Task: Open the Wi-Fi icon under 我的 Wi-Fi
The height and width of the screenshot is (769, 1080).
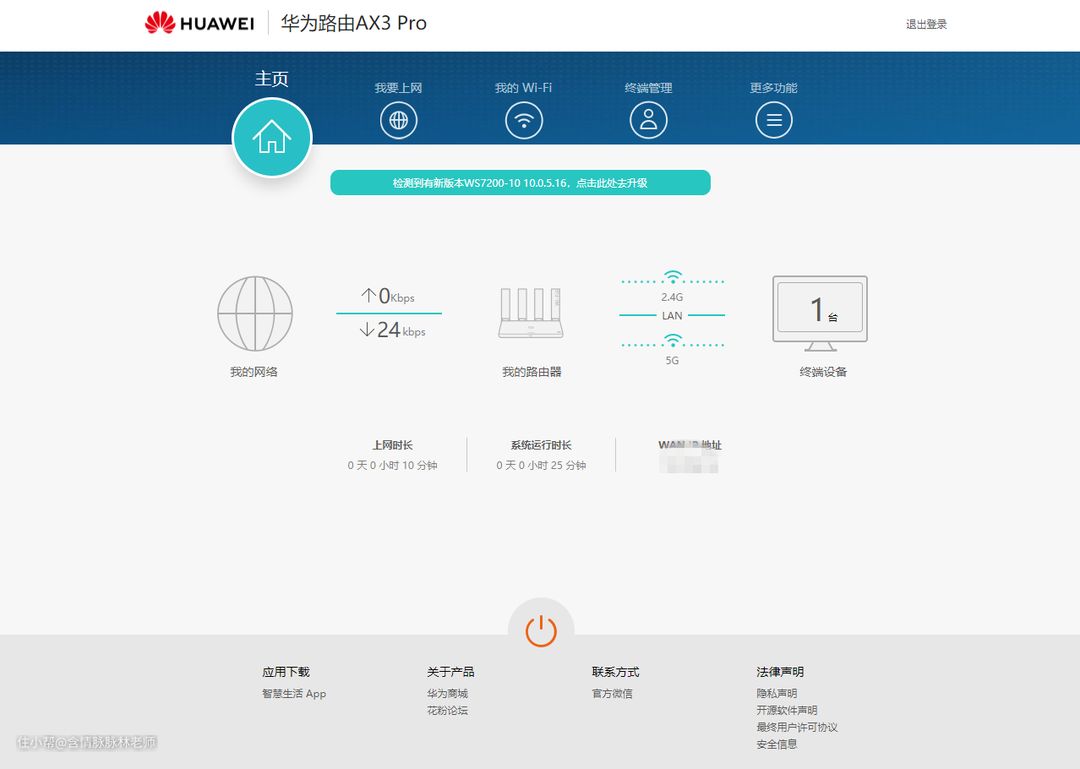Action: coord(523,120)
